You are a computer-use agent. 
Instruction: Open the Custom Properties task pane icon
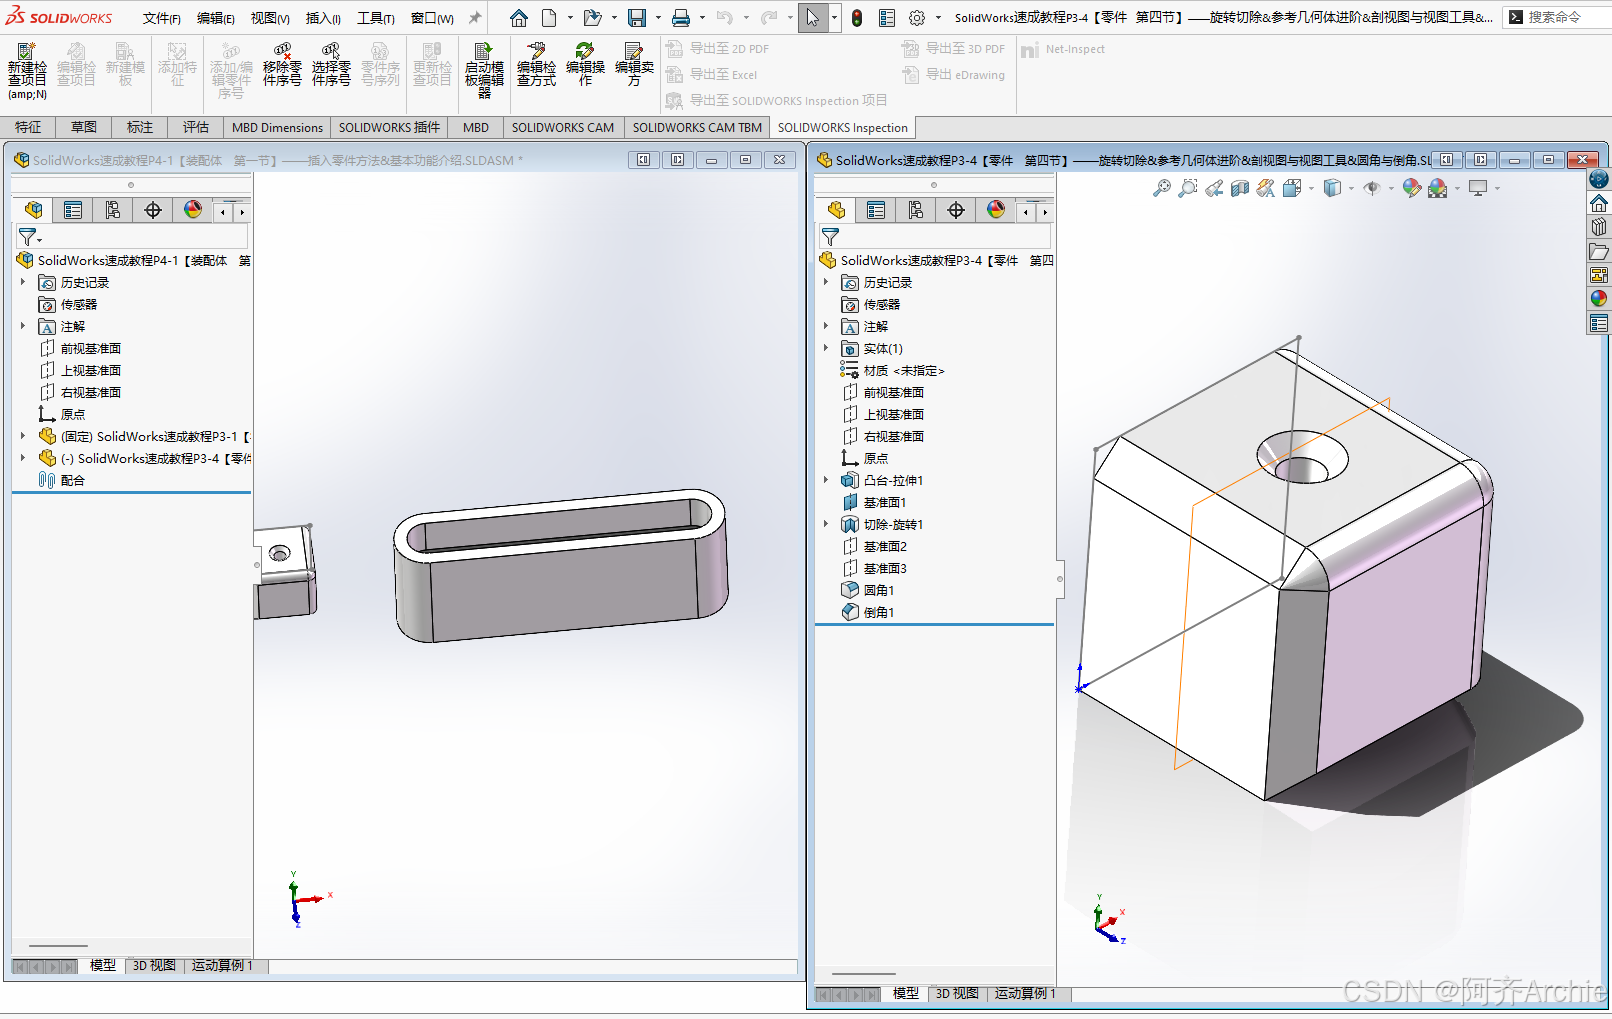(x=1599, y=323)
